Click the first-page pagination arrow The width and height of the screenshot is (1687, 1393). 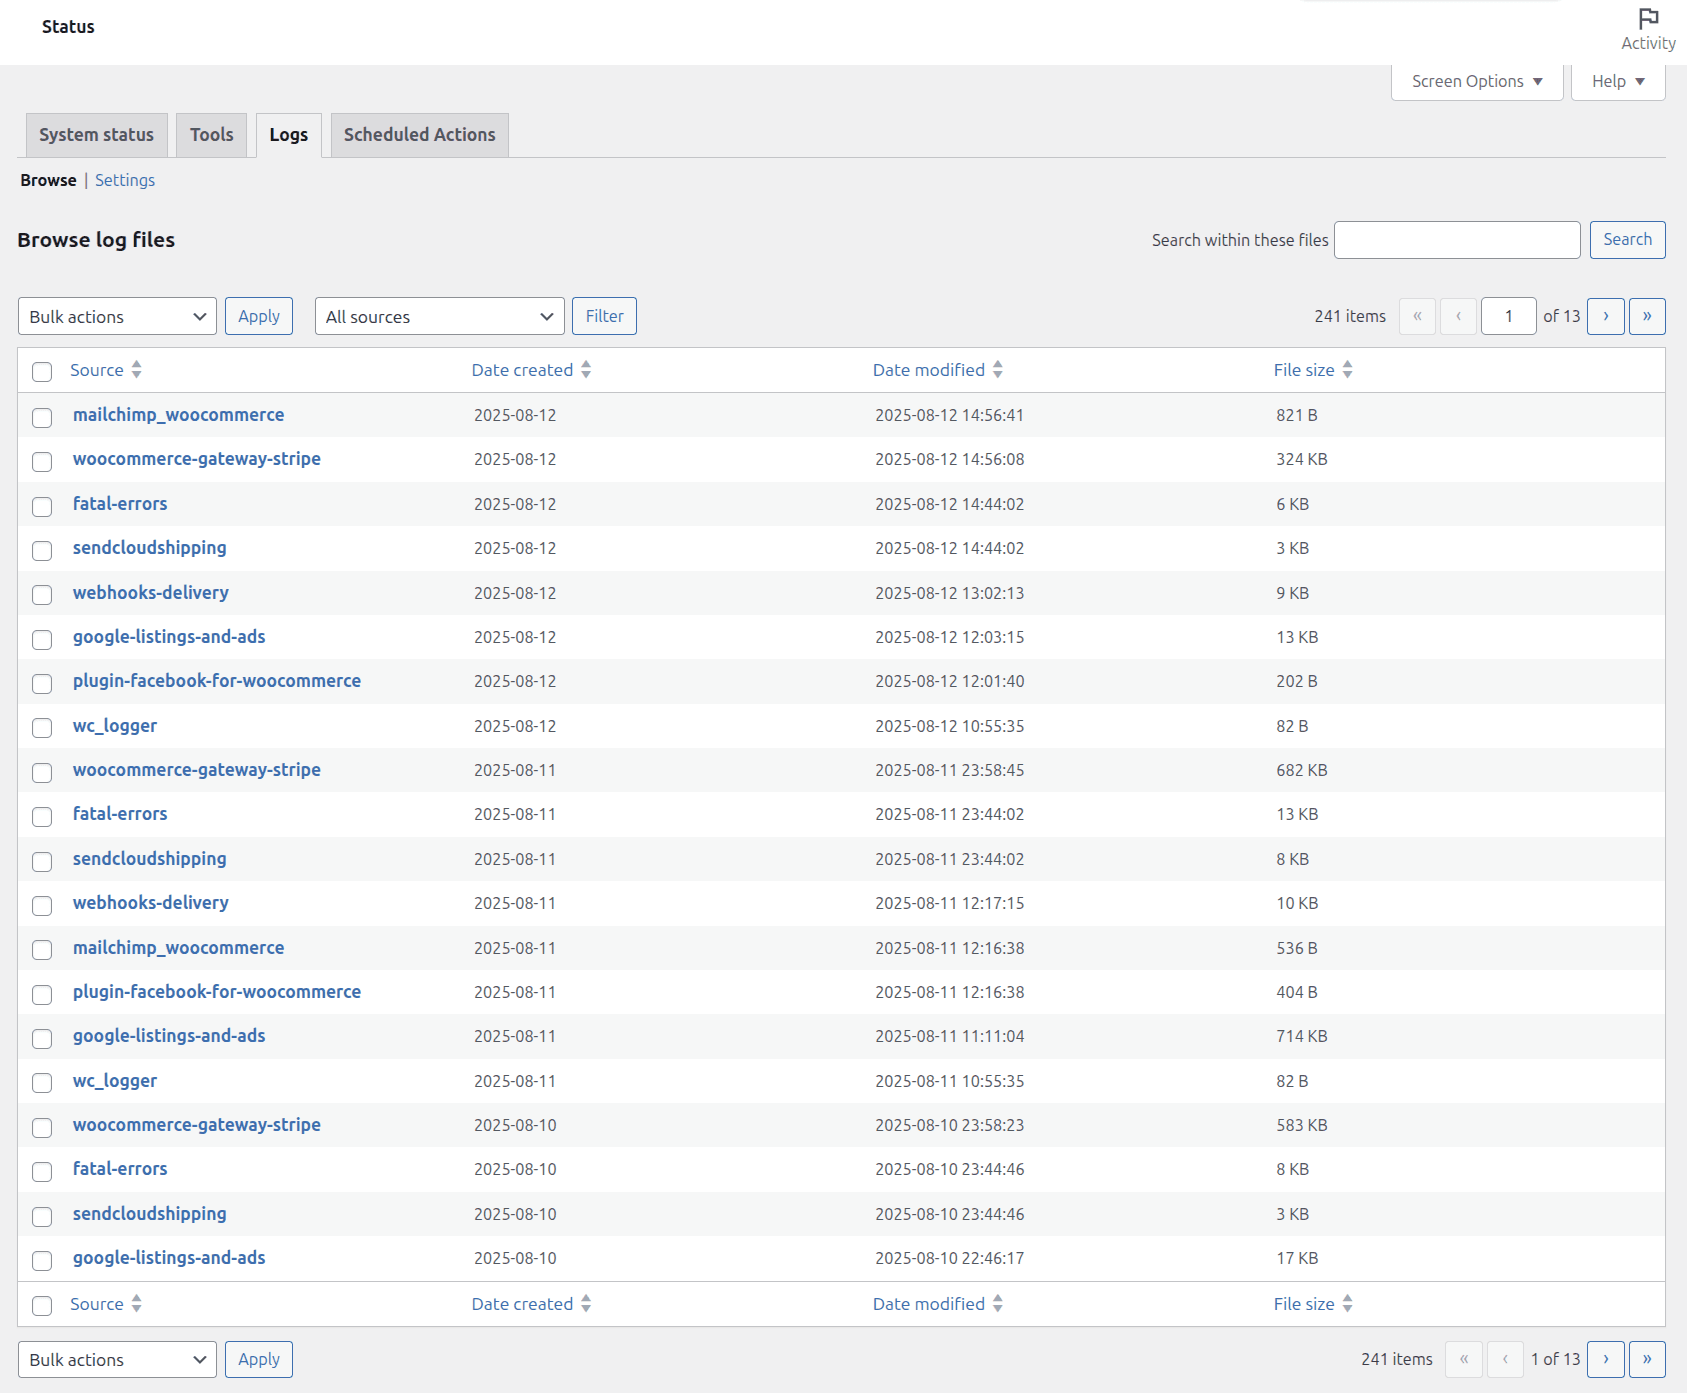[1417, 316]
